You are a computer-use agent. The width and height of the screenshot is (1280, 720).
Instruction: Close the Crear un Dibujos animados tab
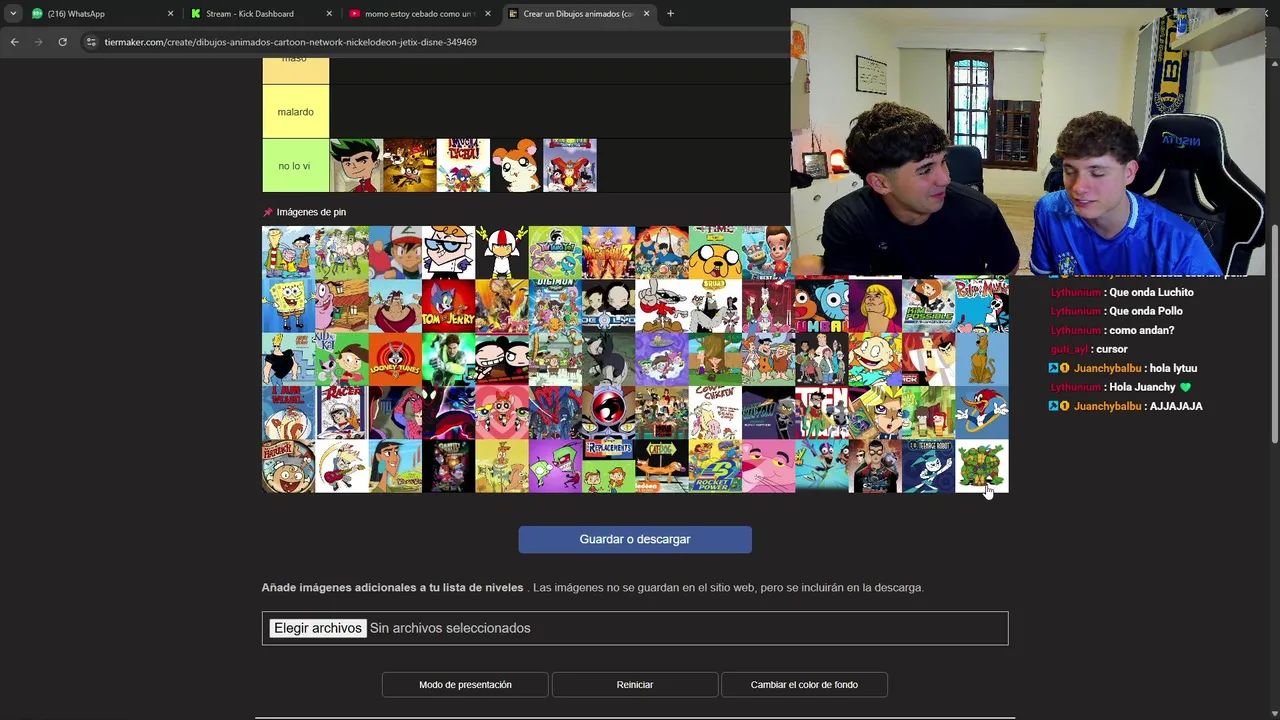[646, 14]
